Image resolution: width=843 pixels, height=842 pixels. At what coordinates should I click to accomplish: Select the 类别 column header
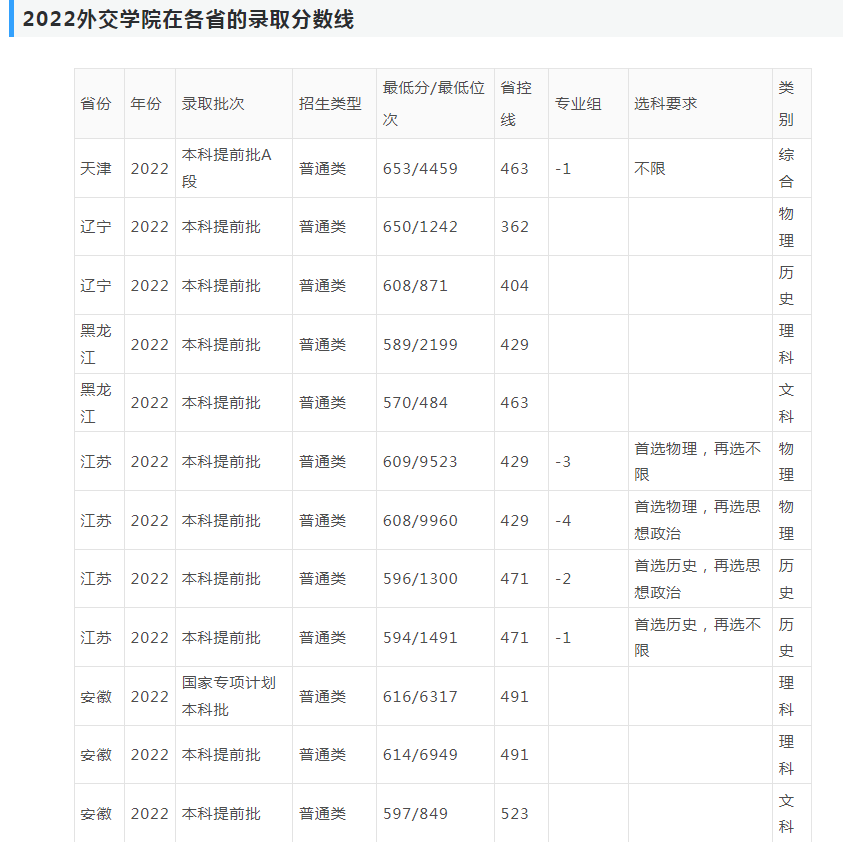tap(789, 103)
